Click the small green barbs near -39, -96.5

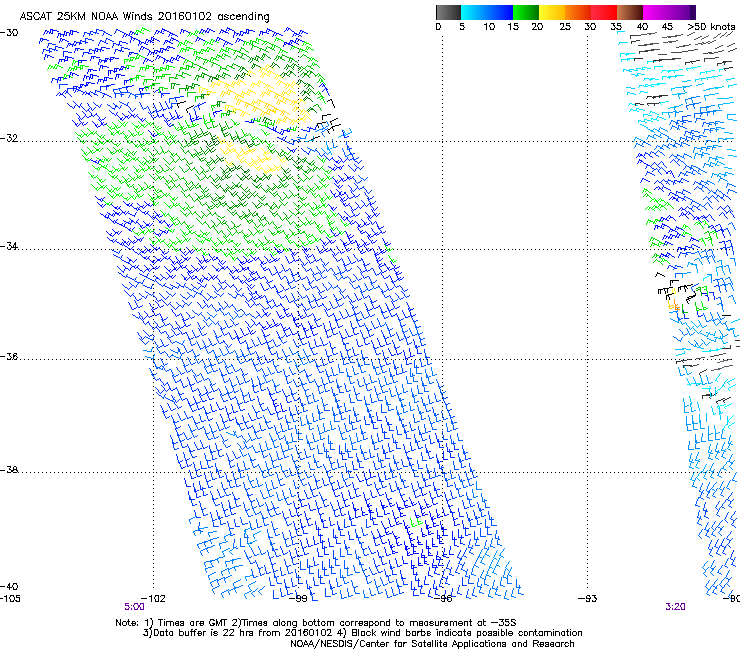(416, 523)
